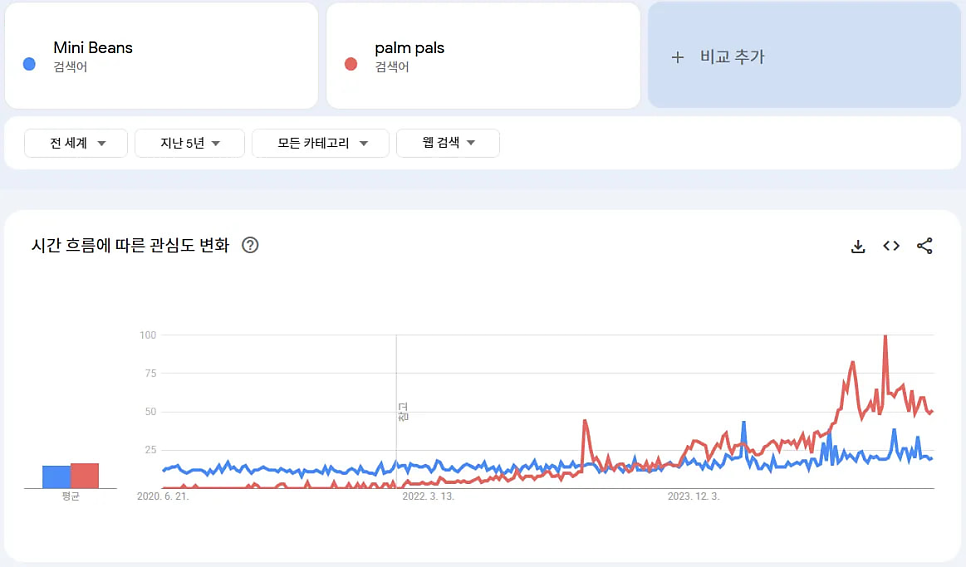This screenshot has height=567, width=966.
Task: Click the red average bar
Action: 85,476
